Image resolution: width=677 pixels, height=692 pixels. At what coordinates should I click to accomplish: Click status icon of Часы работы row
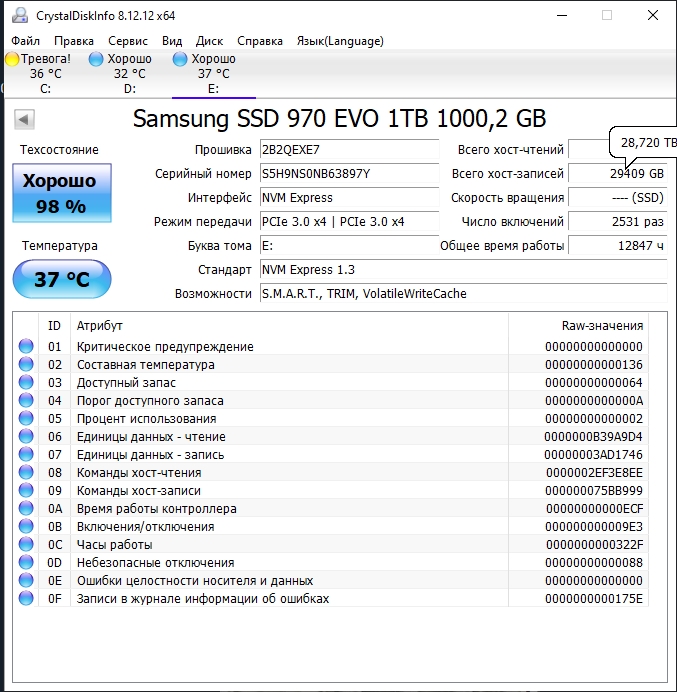coord(26,545)
